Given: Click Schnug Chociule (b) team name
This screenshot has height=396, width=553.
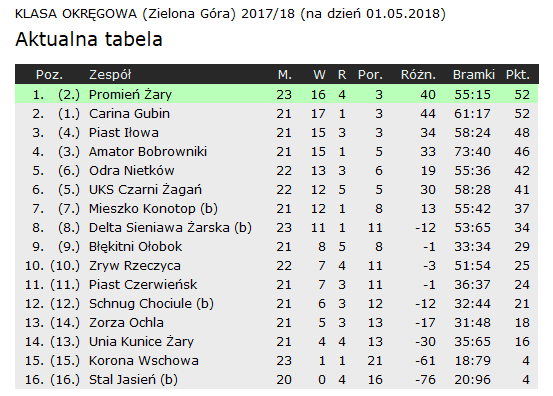Looking at the screenshot, I should point(151,304).
